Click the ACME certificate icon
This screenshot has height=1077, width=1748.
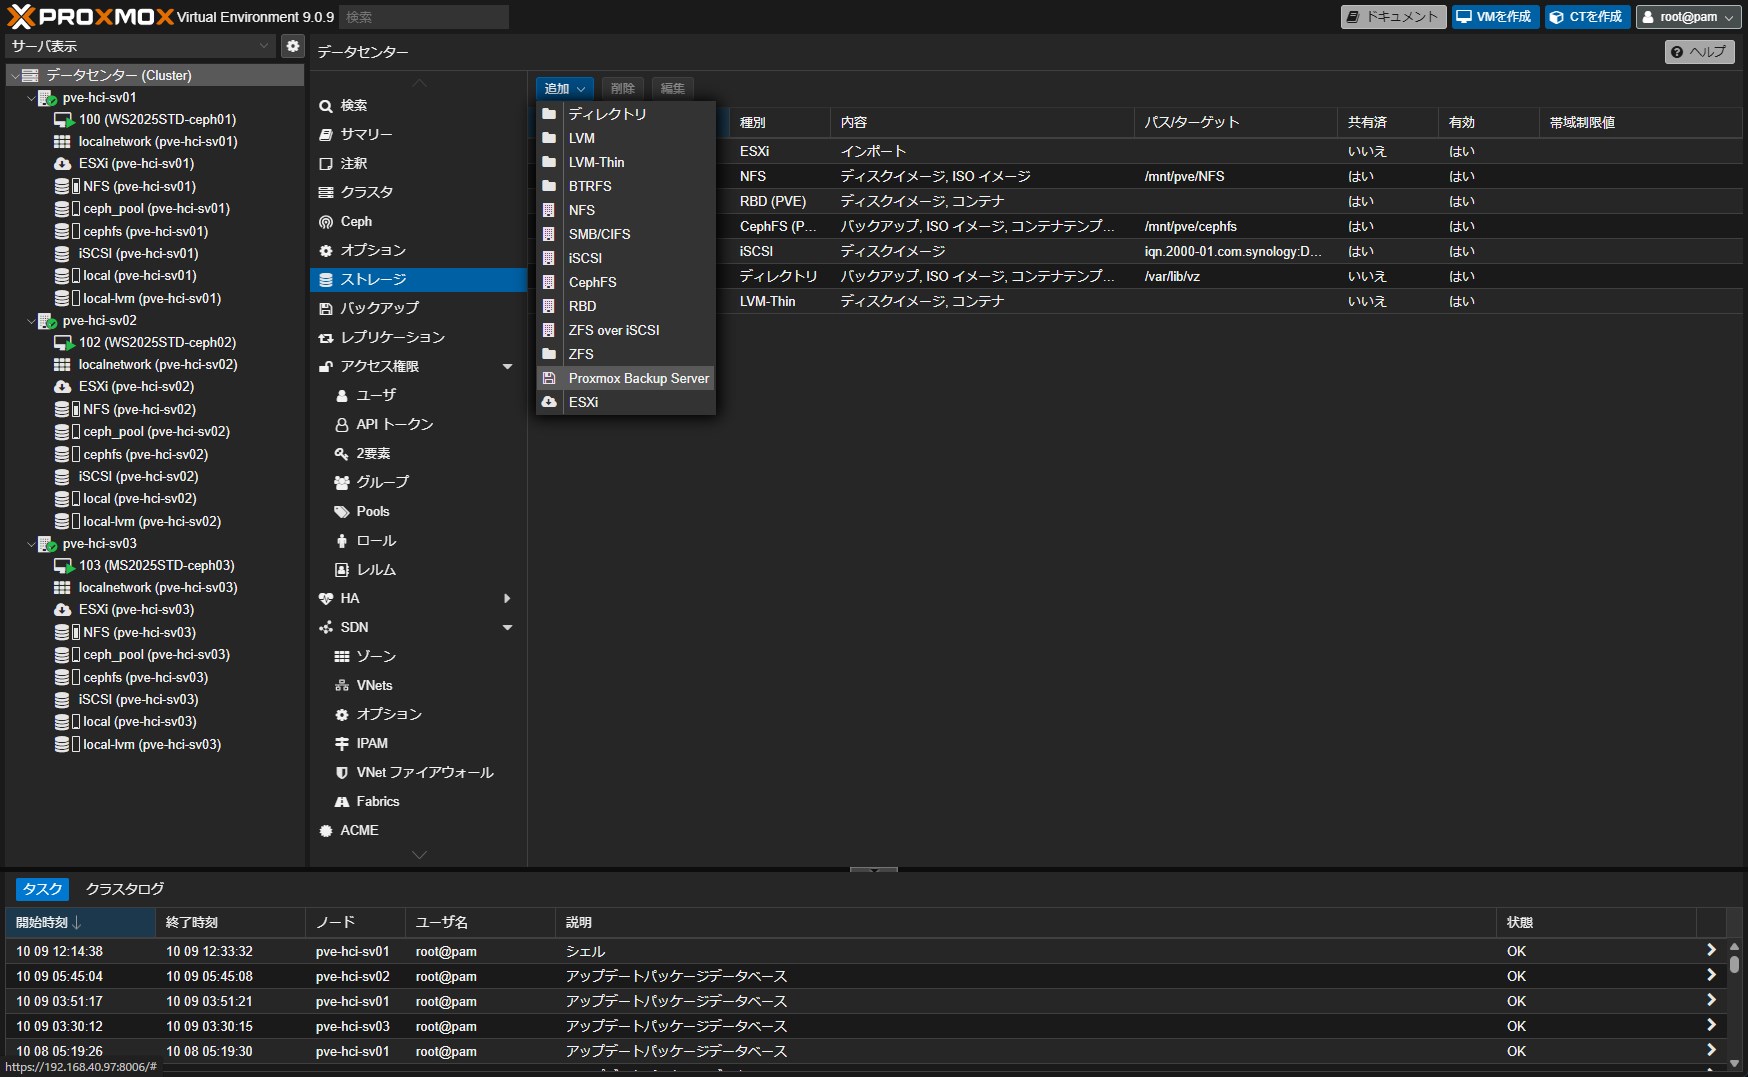pyautogui.click(x=326, y=831)
